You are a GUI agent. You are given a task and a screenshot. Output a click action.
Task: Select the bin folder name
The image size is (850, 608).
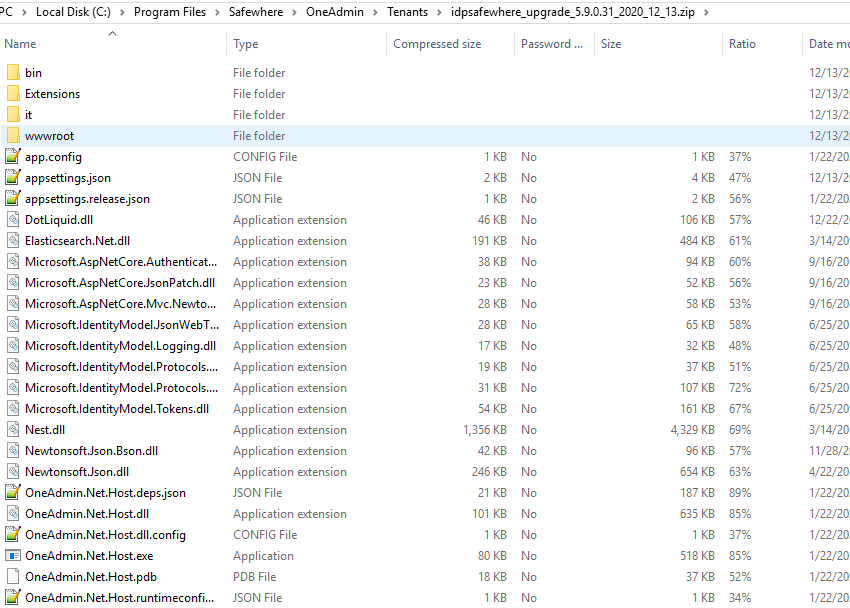[x=33, y=73]
